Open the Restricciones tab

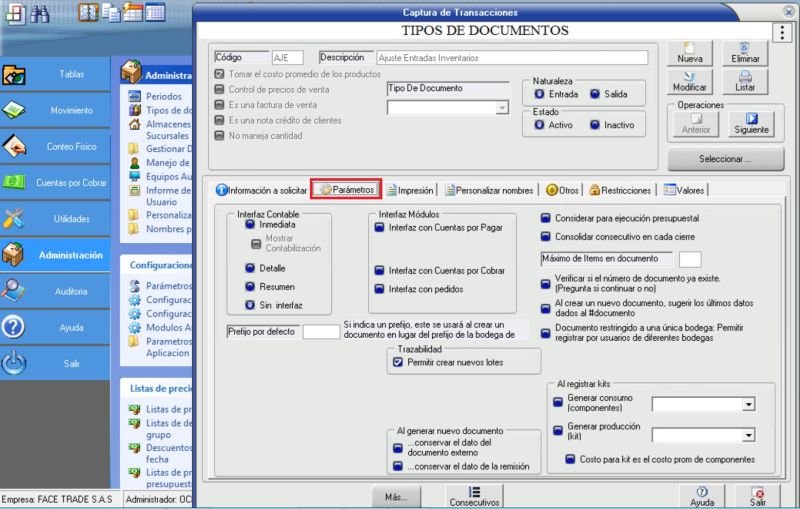pos(620,190)
